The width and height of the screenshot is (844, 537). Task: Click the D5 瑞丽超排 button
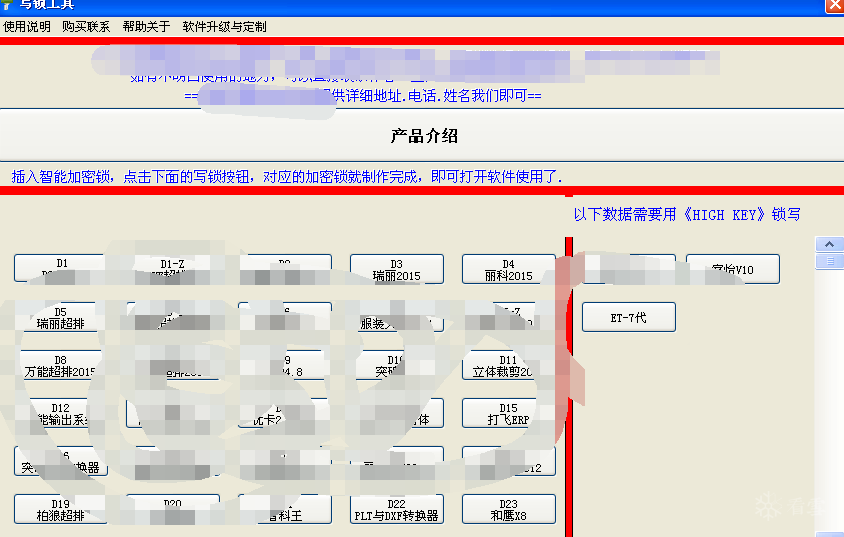tap(60, 317)
